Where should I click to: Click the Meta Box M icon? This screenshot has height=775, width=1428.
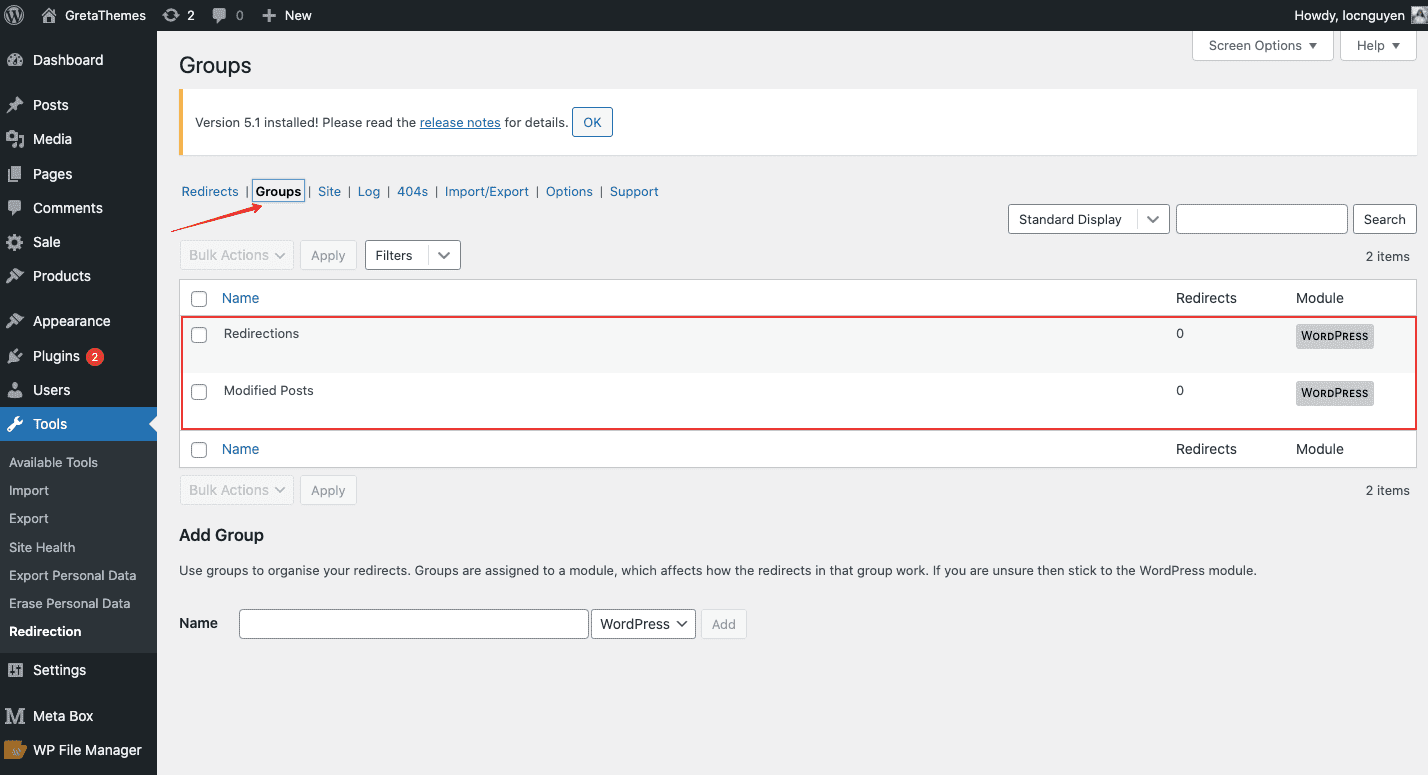tap(15, 716)
